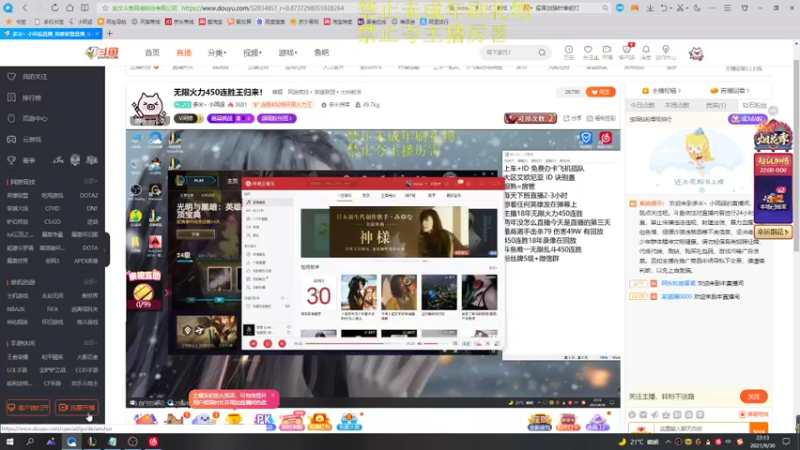Click the streamer pig avatar
Viewport: 800px width, 450px height.
coord(148,108)
